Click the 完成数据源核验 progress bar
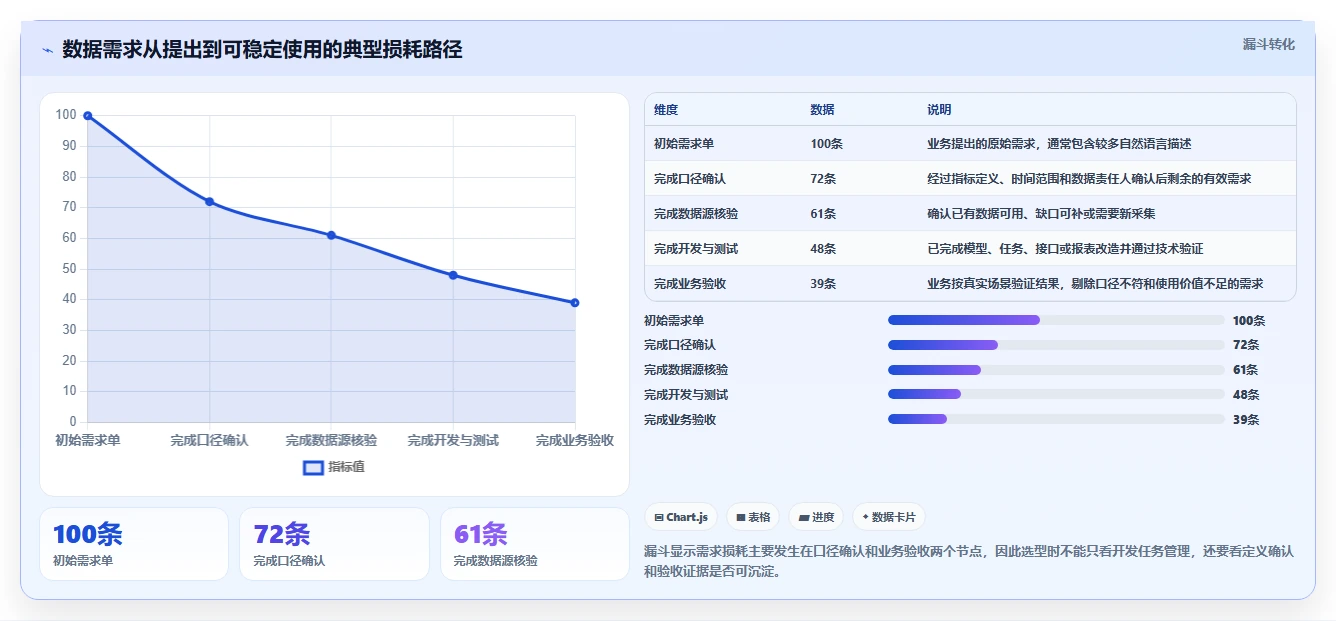The image size is (1336, 621). (x=1056, y=370)
